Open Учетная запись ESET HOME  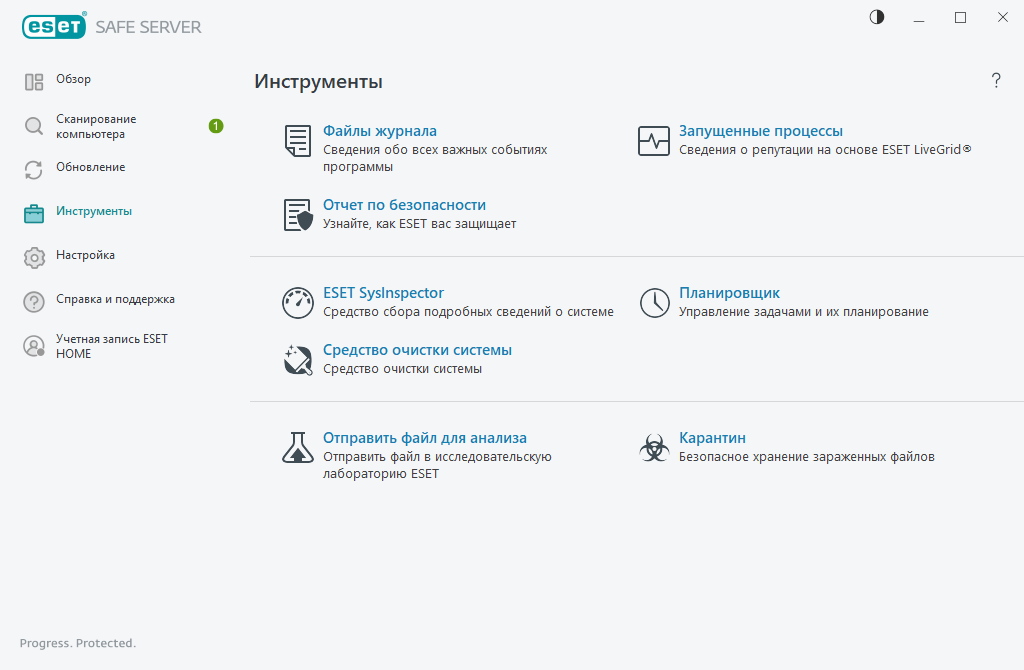pyautogui.click(x=111, y=346)
